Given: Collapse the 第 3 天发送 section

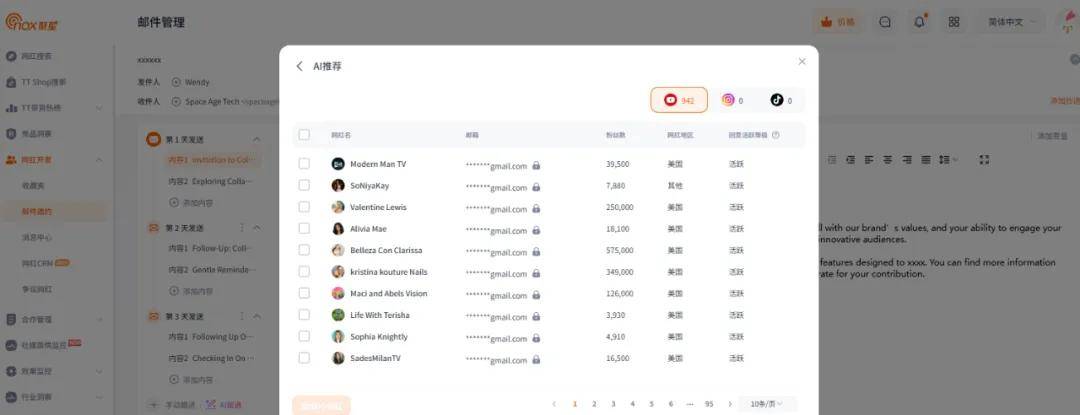Looking at the screenshot, I should point(256,316).
